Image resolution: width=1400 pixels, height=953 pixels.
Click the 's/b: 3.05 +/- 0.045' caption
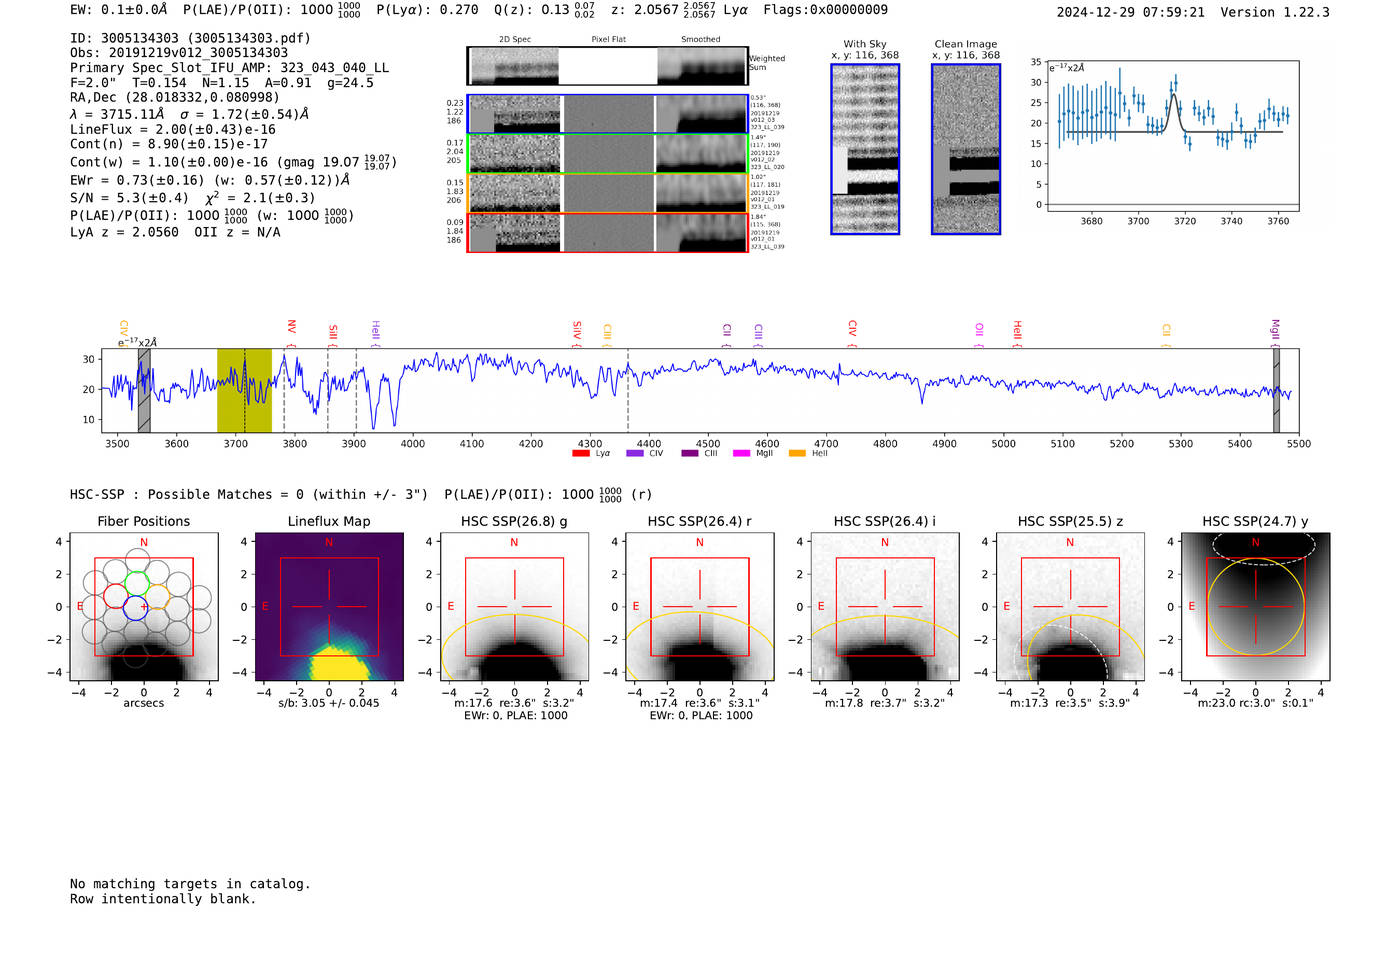pyautogui.click(x=329, y=703)
